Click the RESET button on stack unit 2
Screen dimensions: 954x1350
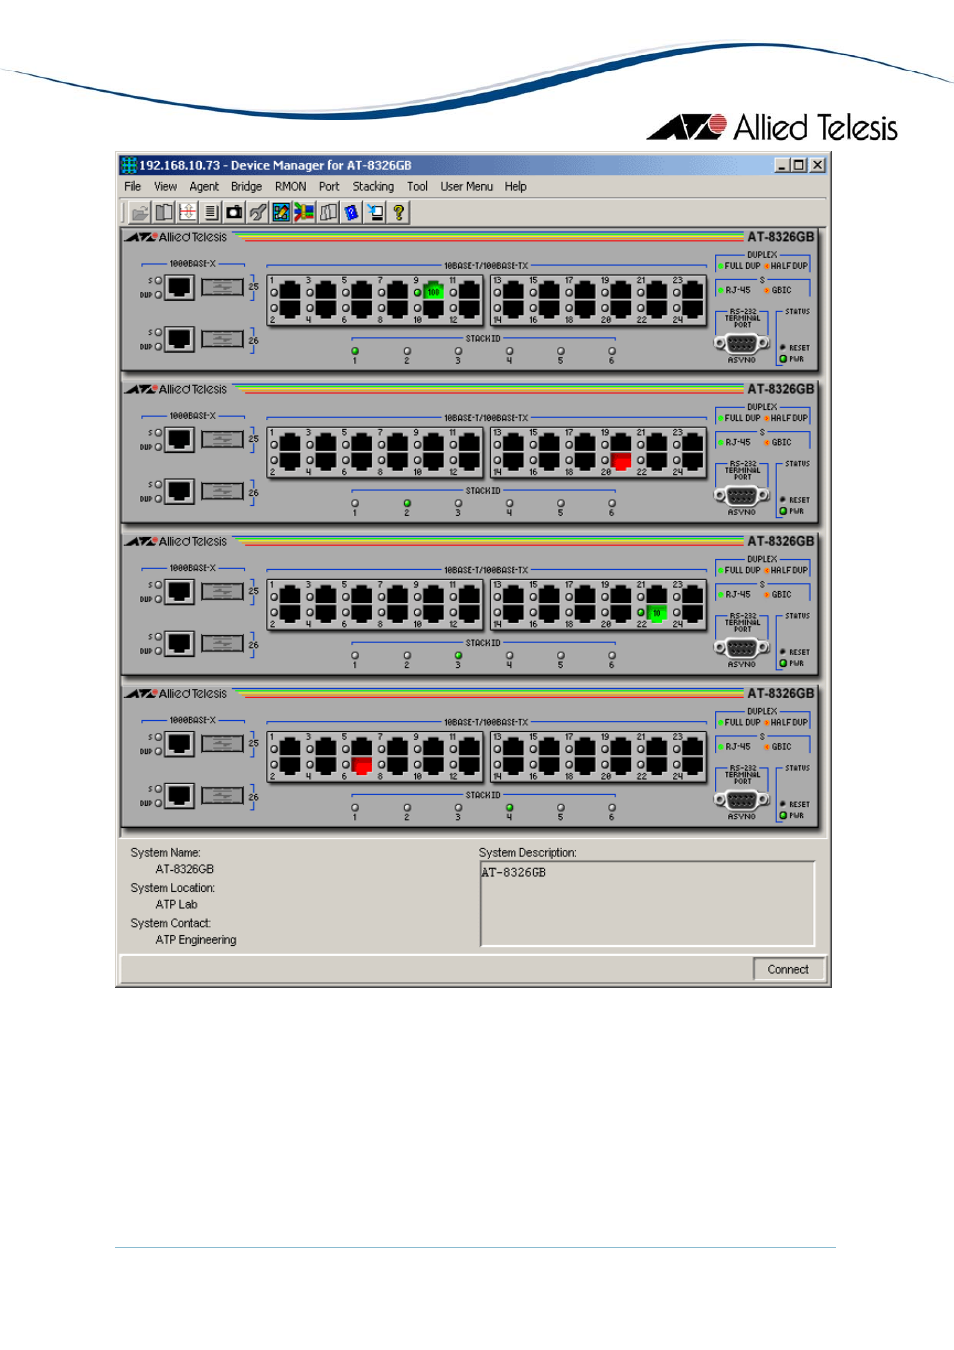pos(783,500)
